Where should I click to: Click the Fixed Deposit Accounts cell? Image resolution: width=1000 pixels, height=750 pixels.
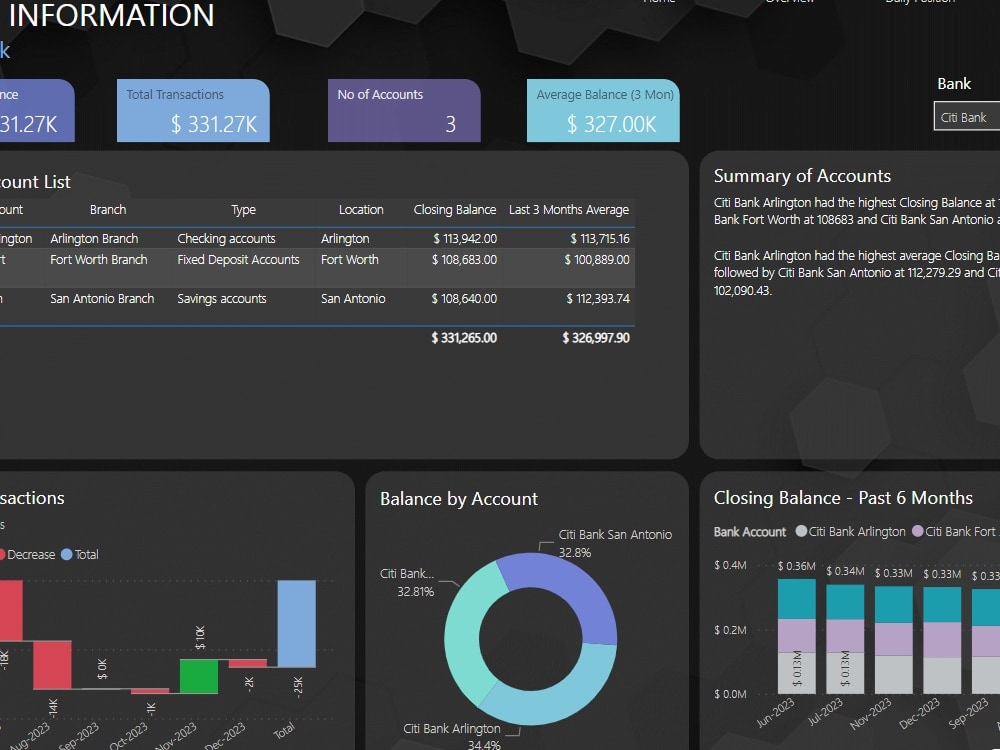(238, 260)
